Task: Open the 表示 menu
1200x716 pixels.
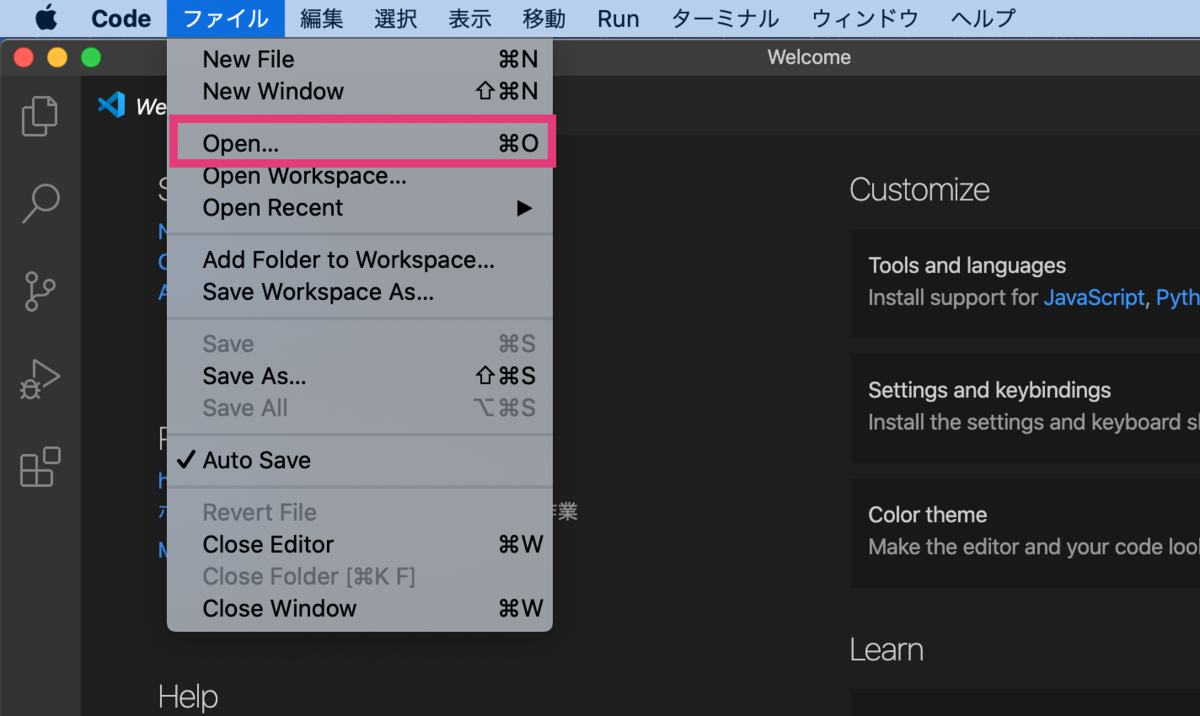Action: click(470, 18)
